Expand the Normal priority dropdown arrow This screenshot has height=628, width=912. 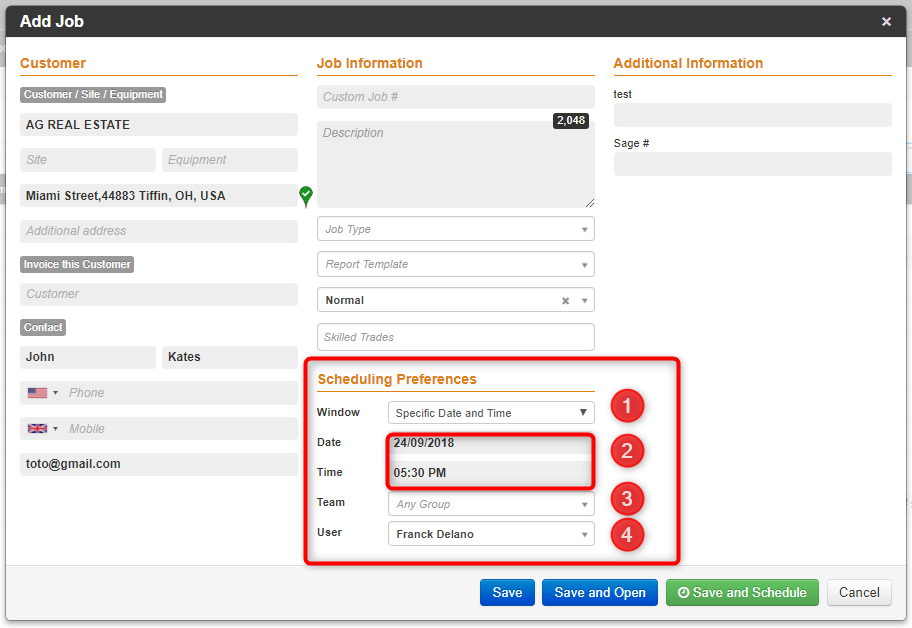585,301
